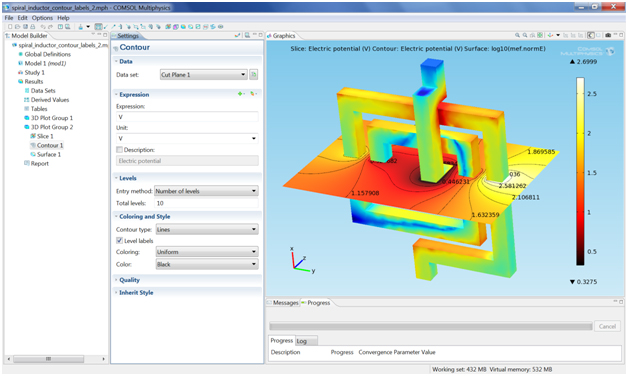This screenshot has height=376, width=628.
Task: Click the progress bar in Progress panel
Action: [431, 326]
